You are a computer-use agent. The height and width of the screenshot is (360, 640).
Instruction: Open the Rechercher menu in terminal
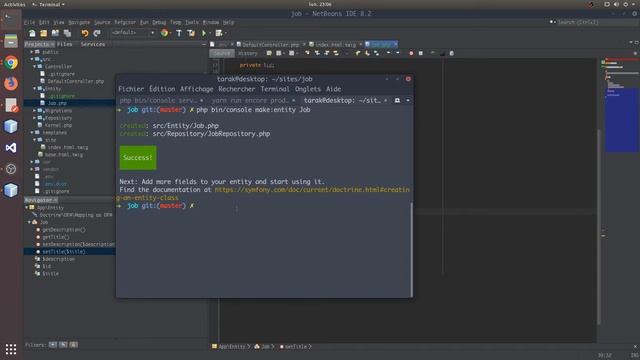click(x=236, y=89)
